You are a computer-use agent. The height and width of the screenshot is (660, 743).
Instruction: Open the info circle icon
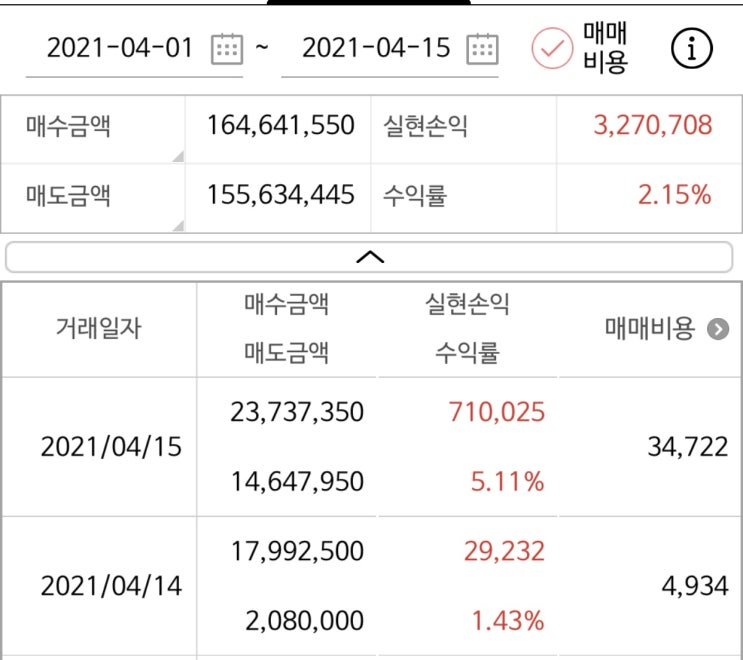click(x=691, y=48)
